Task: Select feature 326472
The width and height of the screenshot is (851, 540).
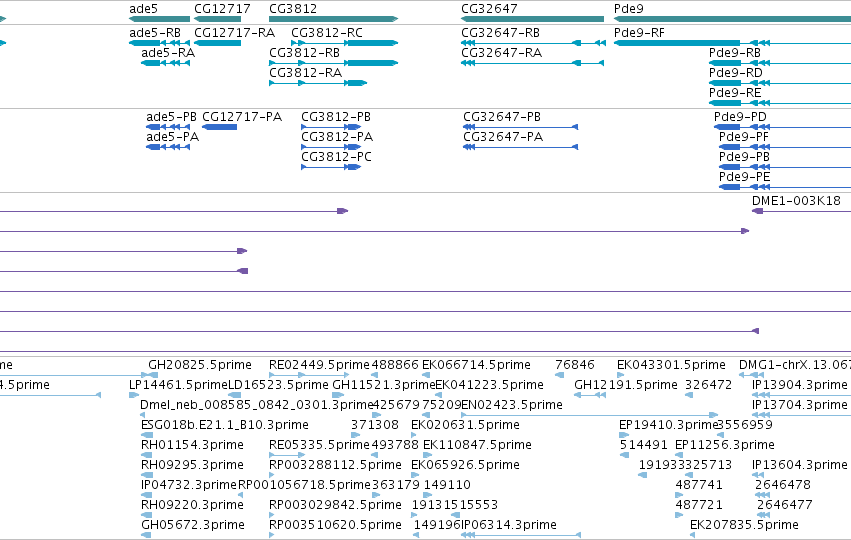Action: pyautogui.click(x=708, y=385)
